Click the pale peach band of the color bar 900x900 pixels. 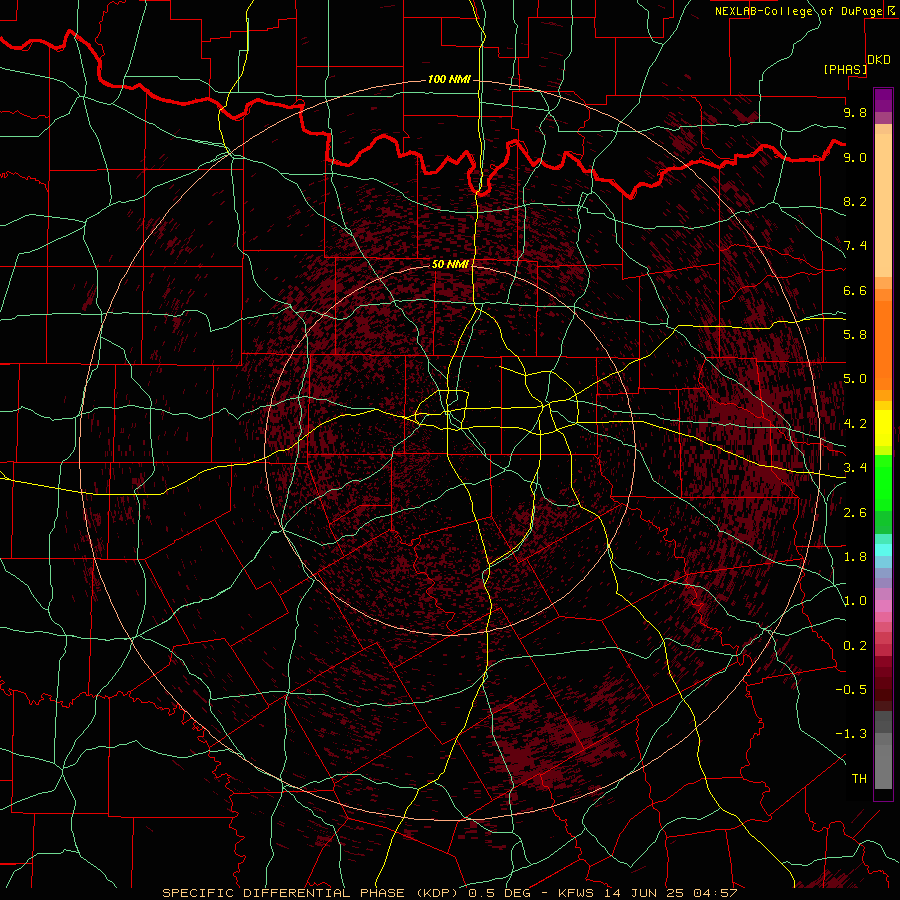pyautogui.click(x=883, y=205)
